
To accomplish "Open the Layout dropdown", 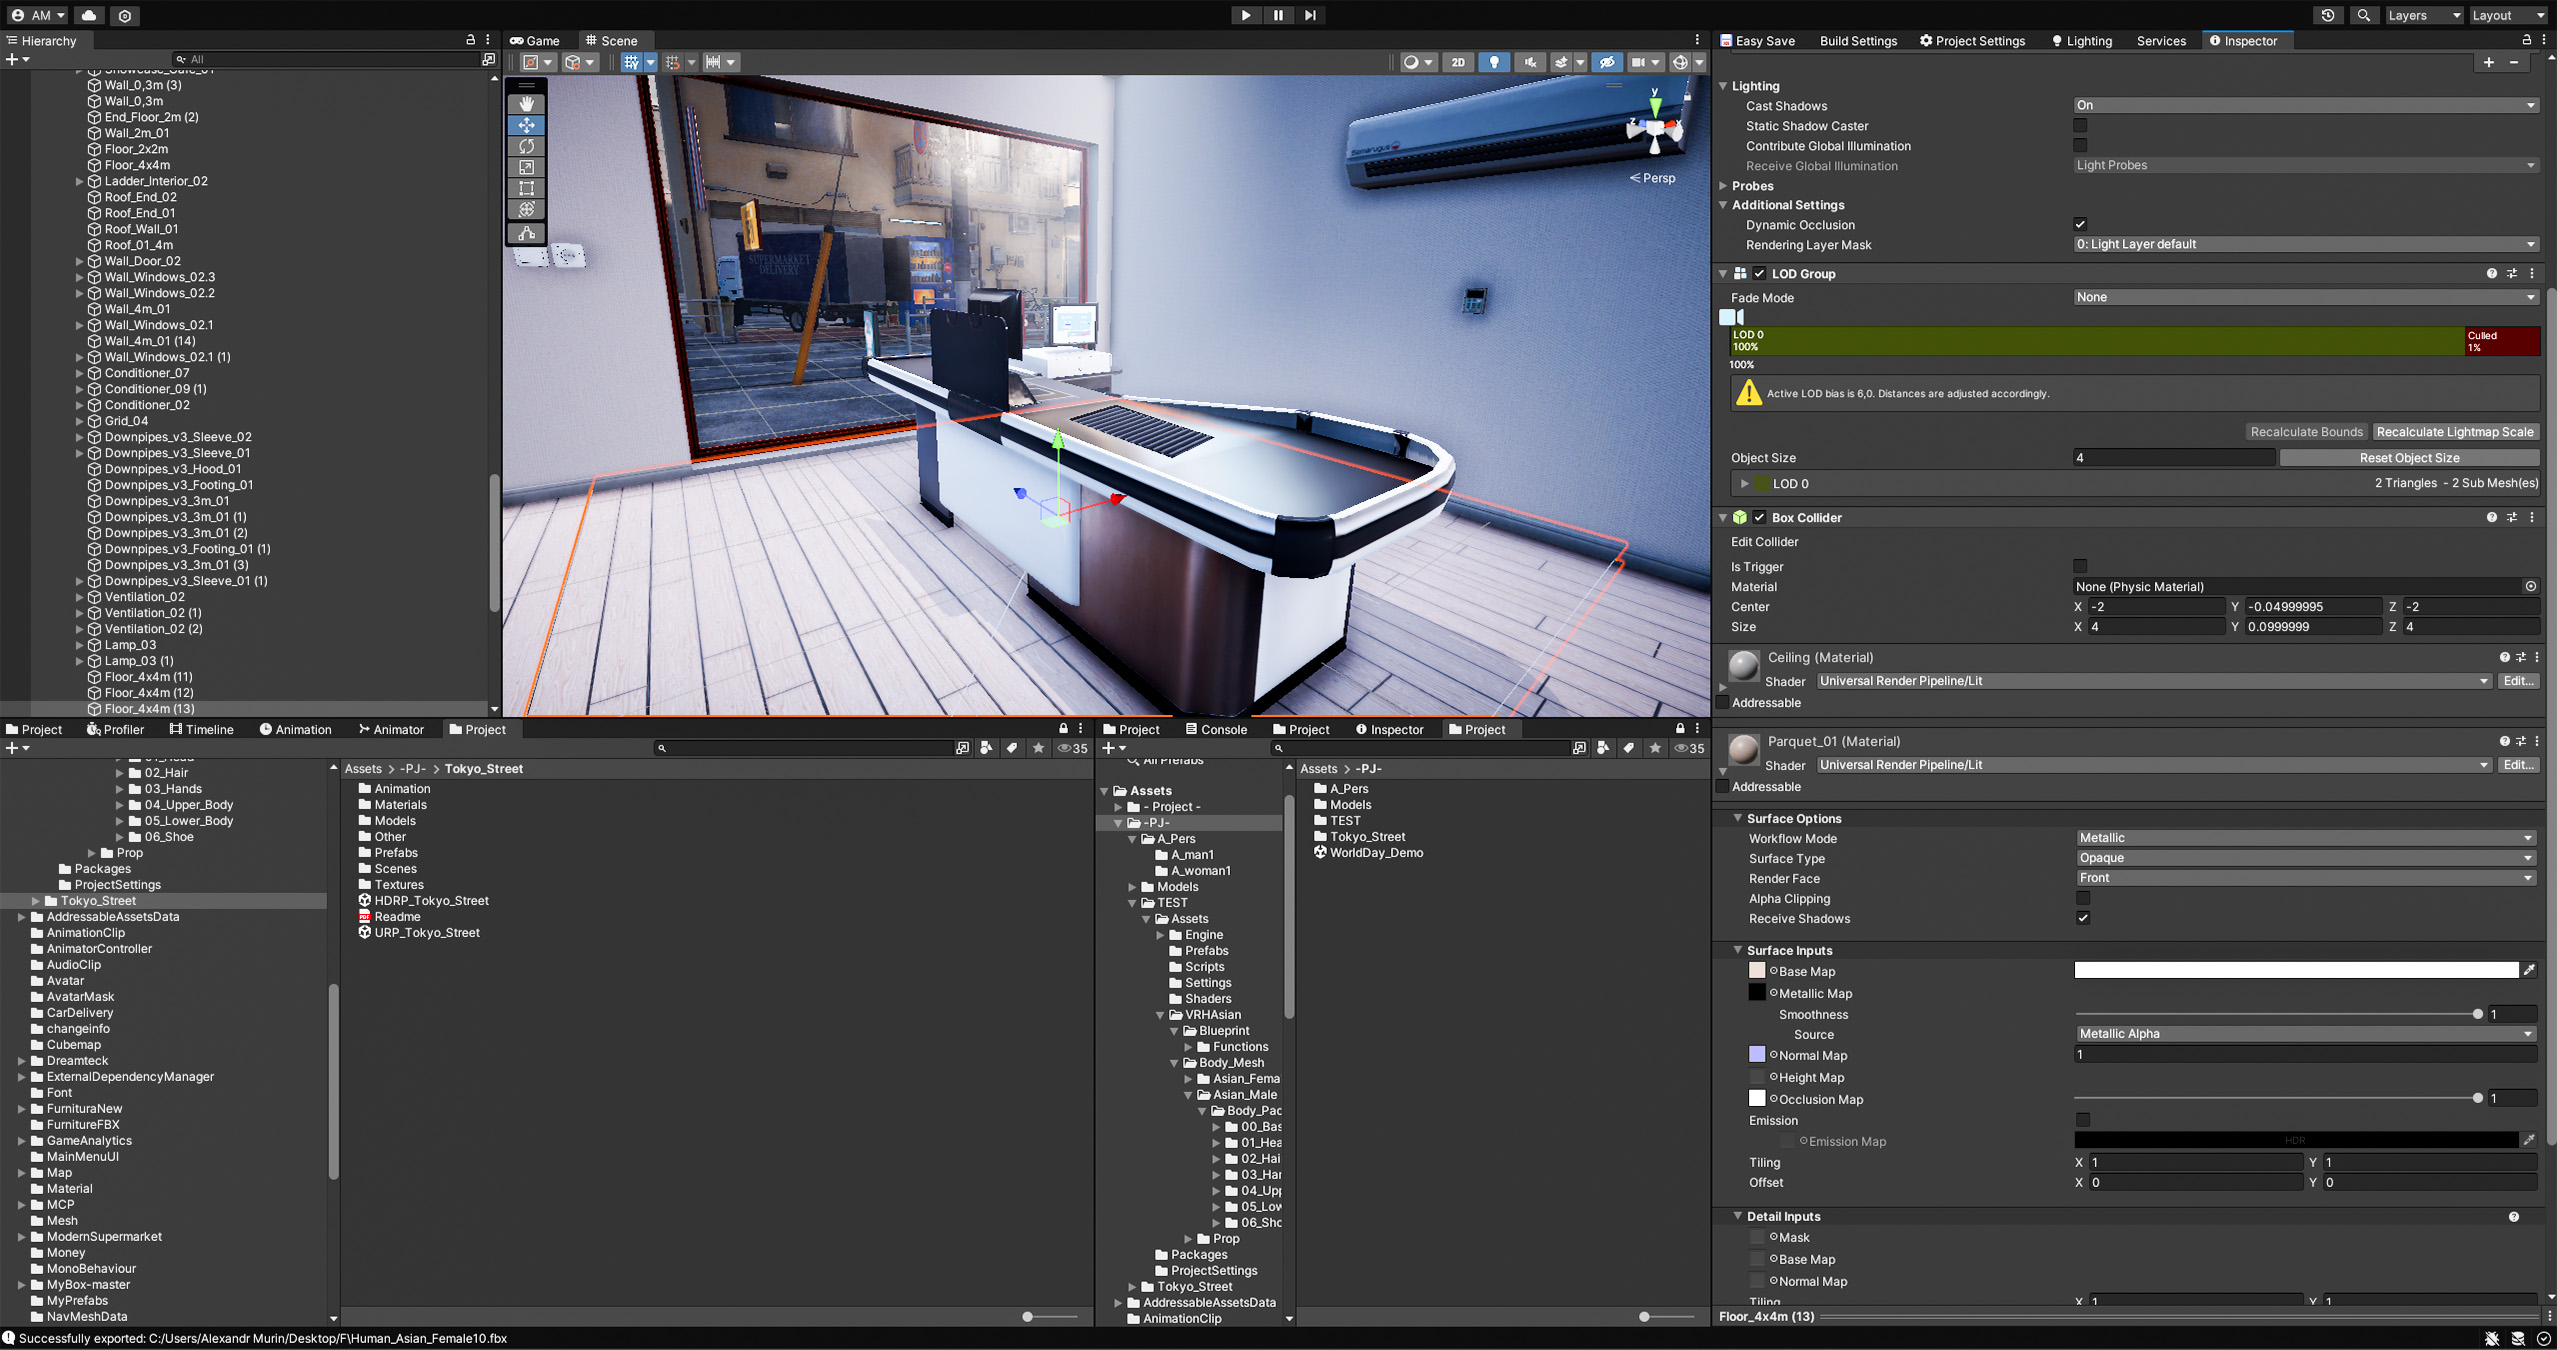I will [x=2507, y=15].
